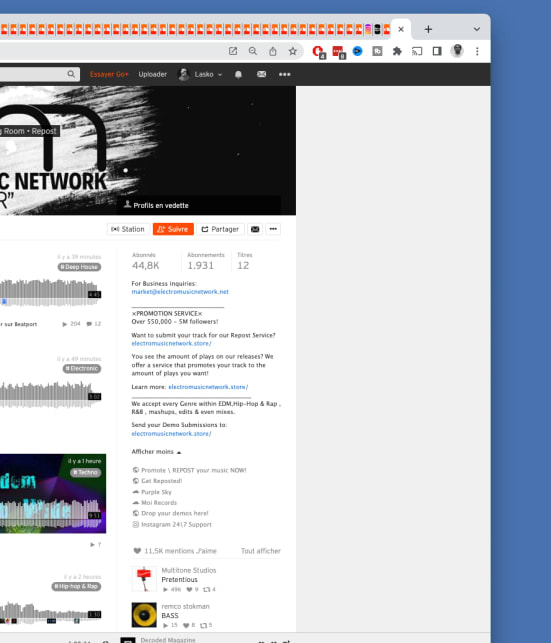
Task: Send message via envelope button below banner
Action: click(255, 229)
